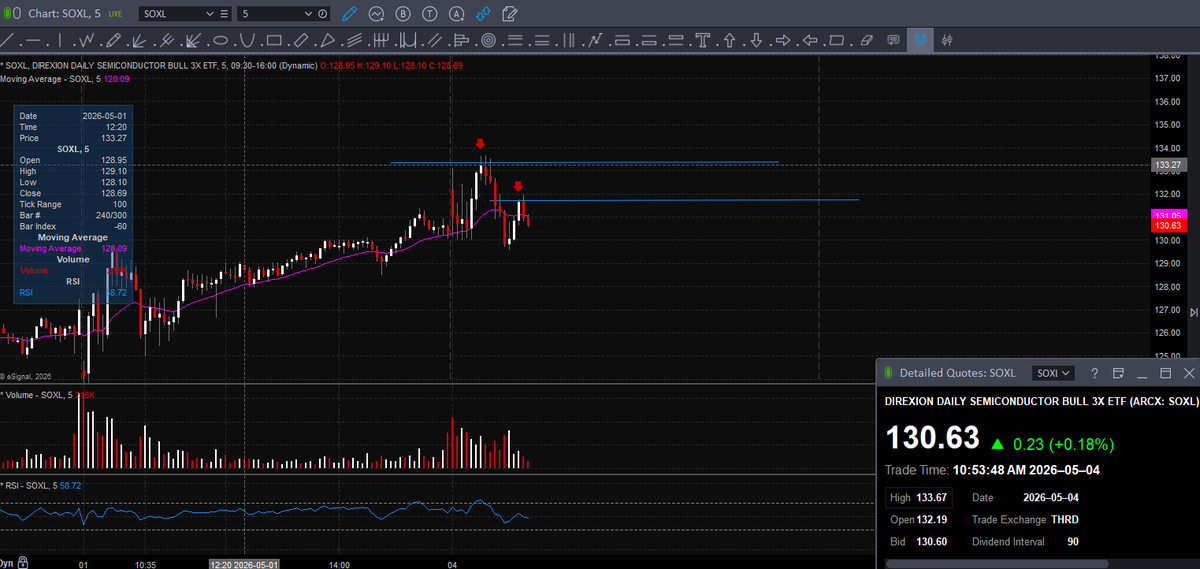Click the red 130.63 last price tag
The image size is (1200, 569).
[1168, 226]
